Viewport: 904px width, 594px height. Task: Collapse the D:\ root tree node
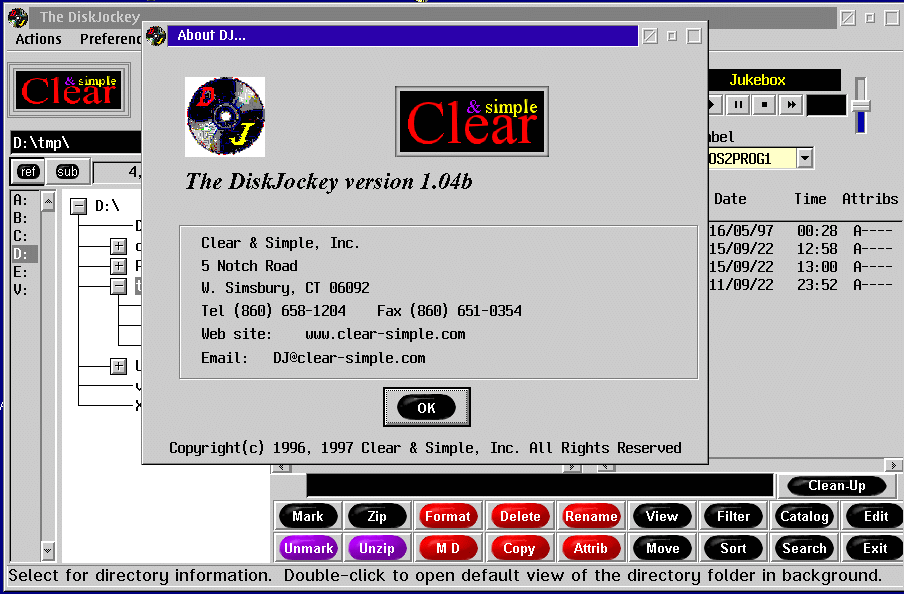pyautogui.click(x=78, y=206)
